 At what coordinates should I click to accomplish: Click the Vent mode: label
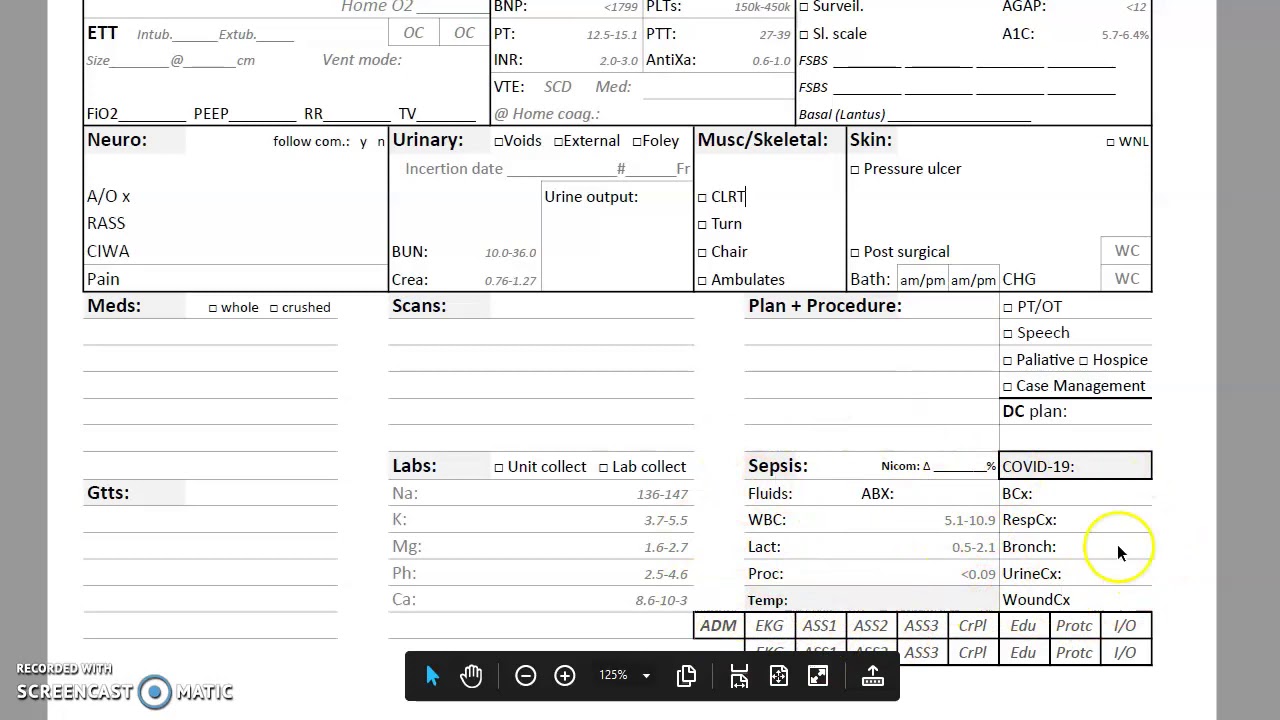click(362, 60)
